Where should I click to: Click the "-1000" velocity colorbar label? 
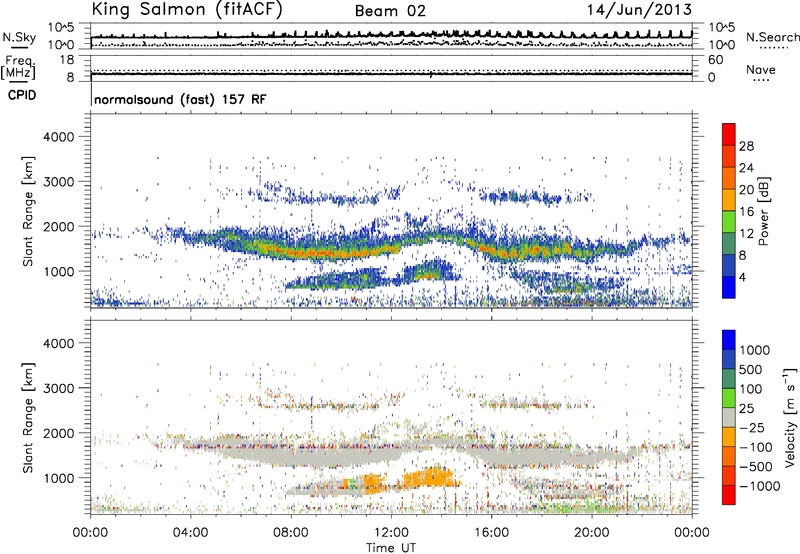(x=759, y=486)
